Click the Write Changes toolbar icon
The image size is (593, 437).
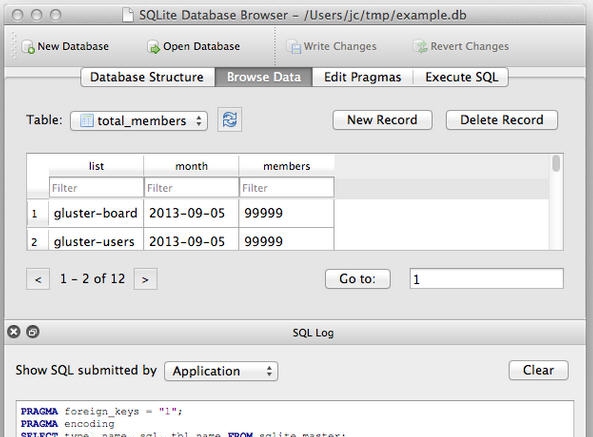click(294, 47)
